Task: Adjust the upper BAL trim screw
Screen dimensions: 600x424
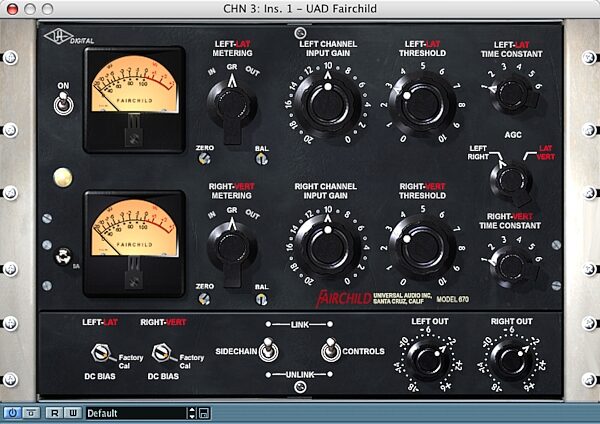Action: point(262,159)
